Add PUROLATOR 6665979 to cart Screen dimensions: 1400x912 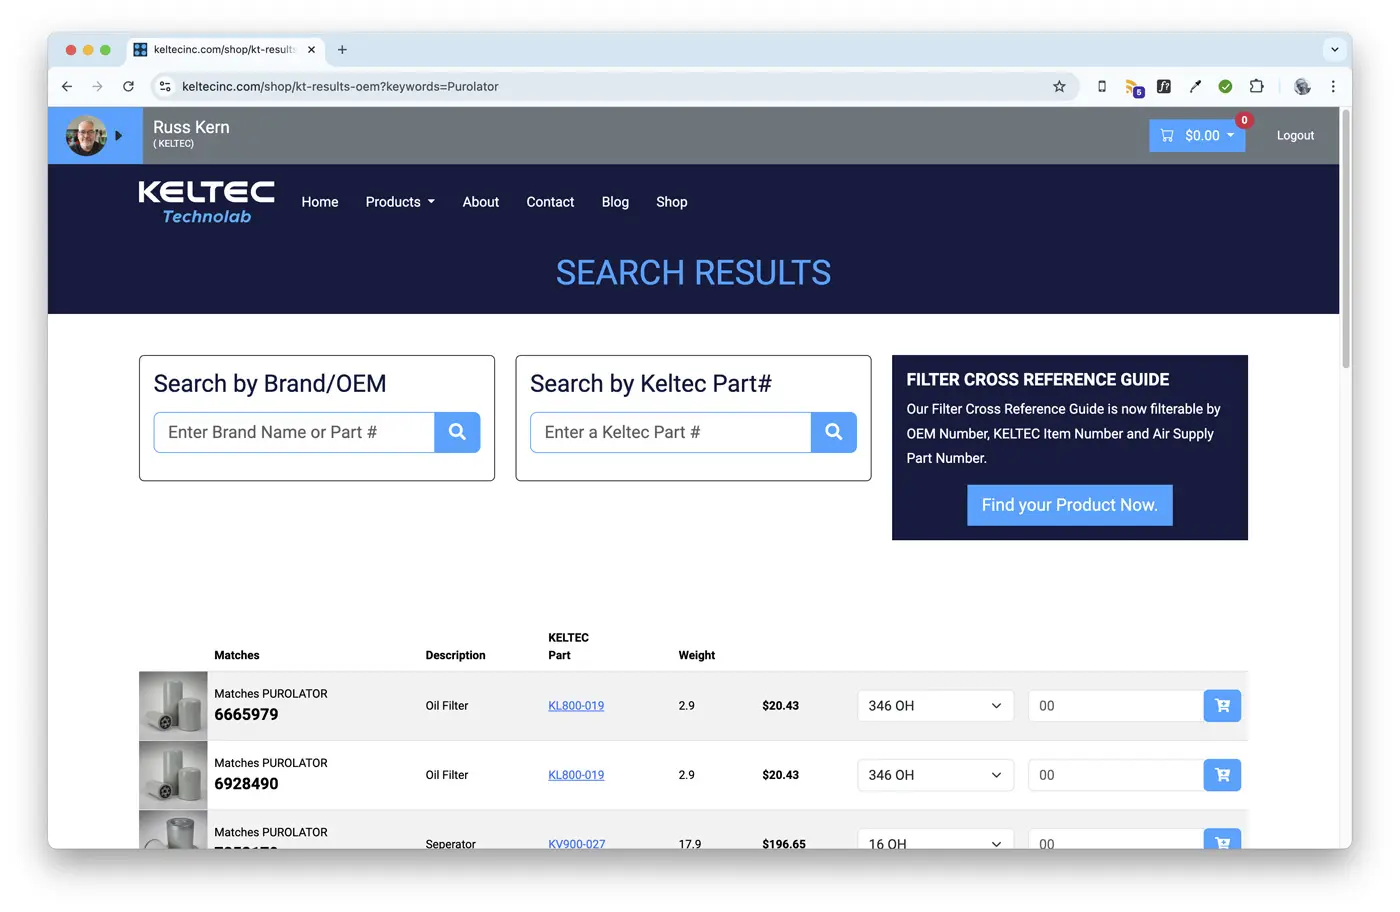pyautogui.click(x=1222, y=706)
